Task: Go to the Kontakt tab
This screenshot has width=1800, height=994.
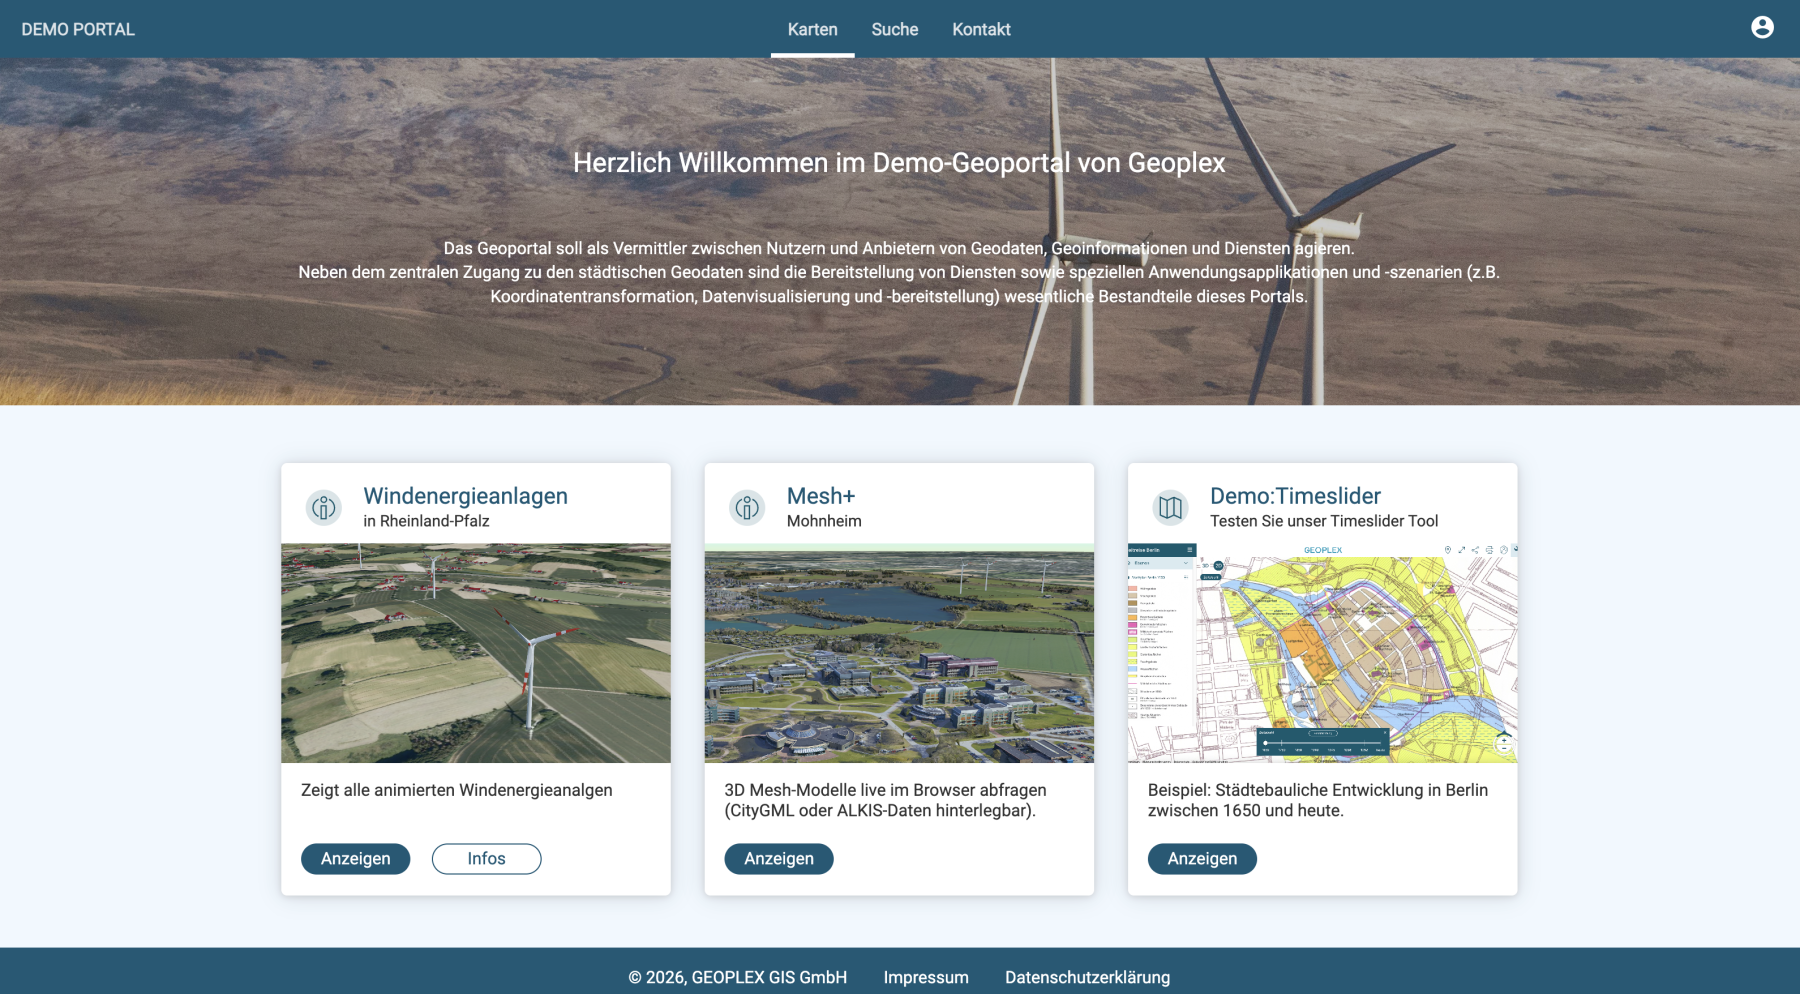Action: (x=981, y=30)
